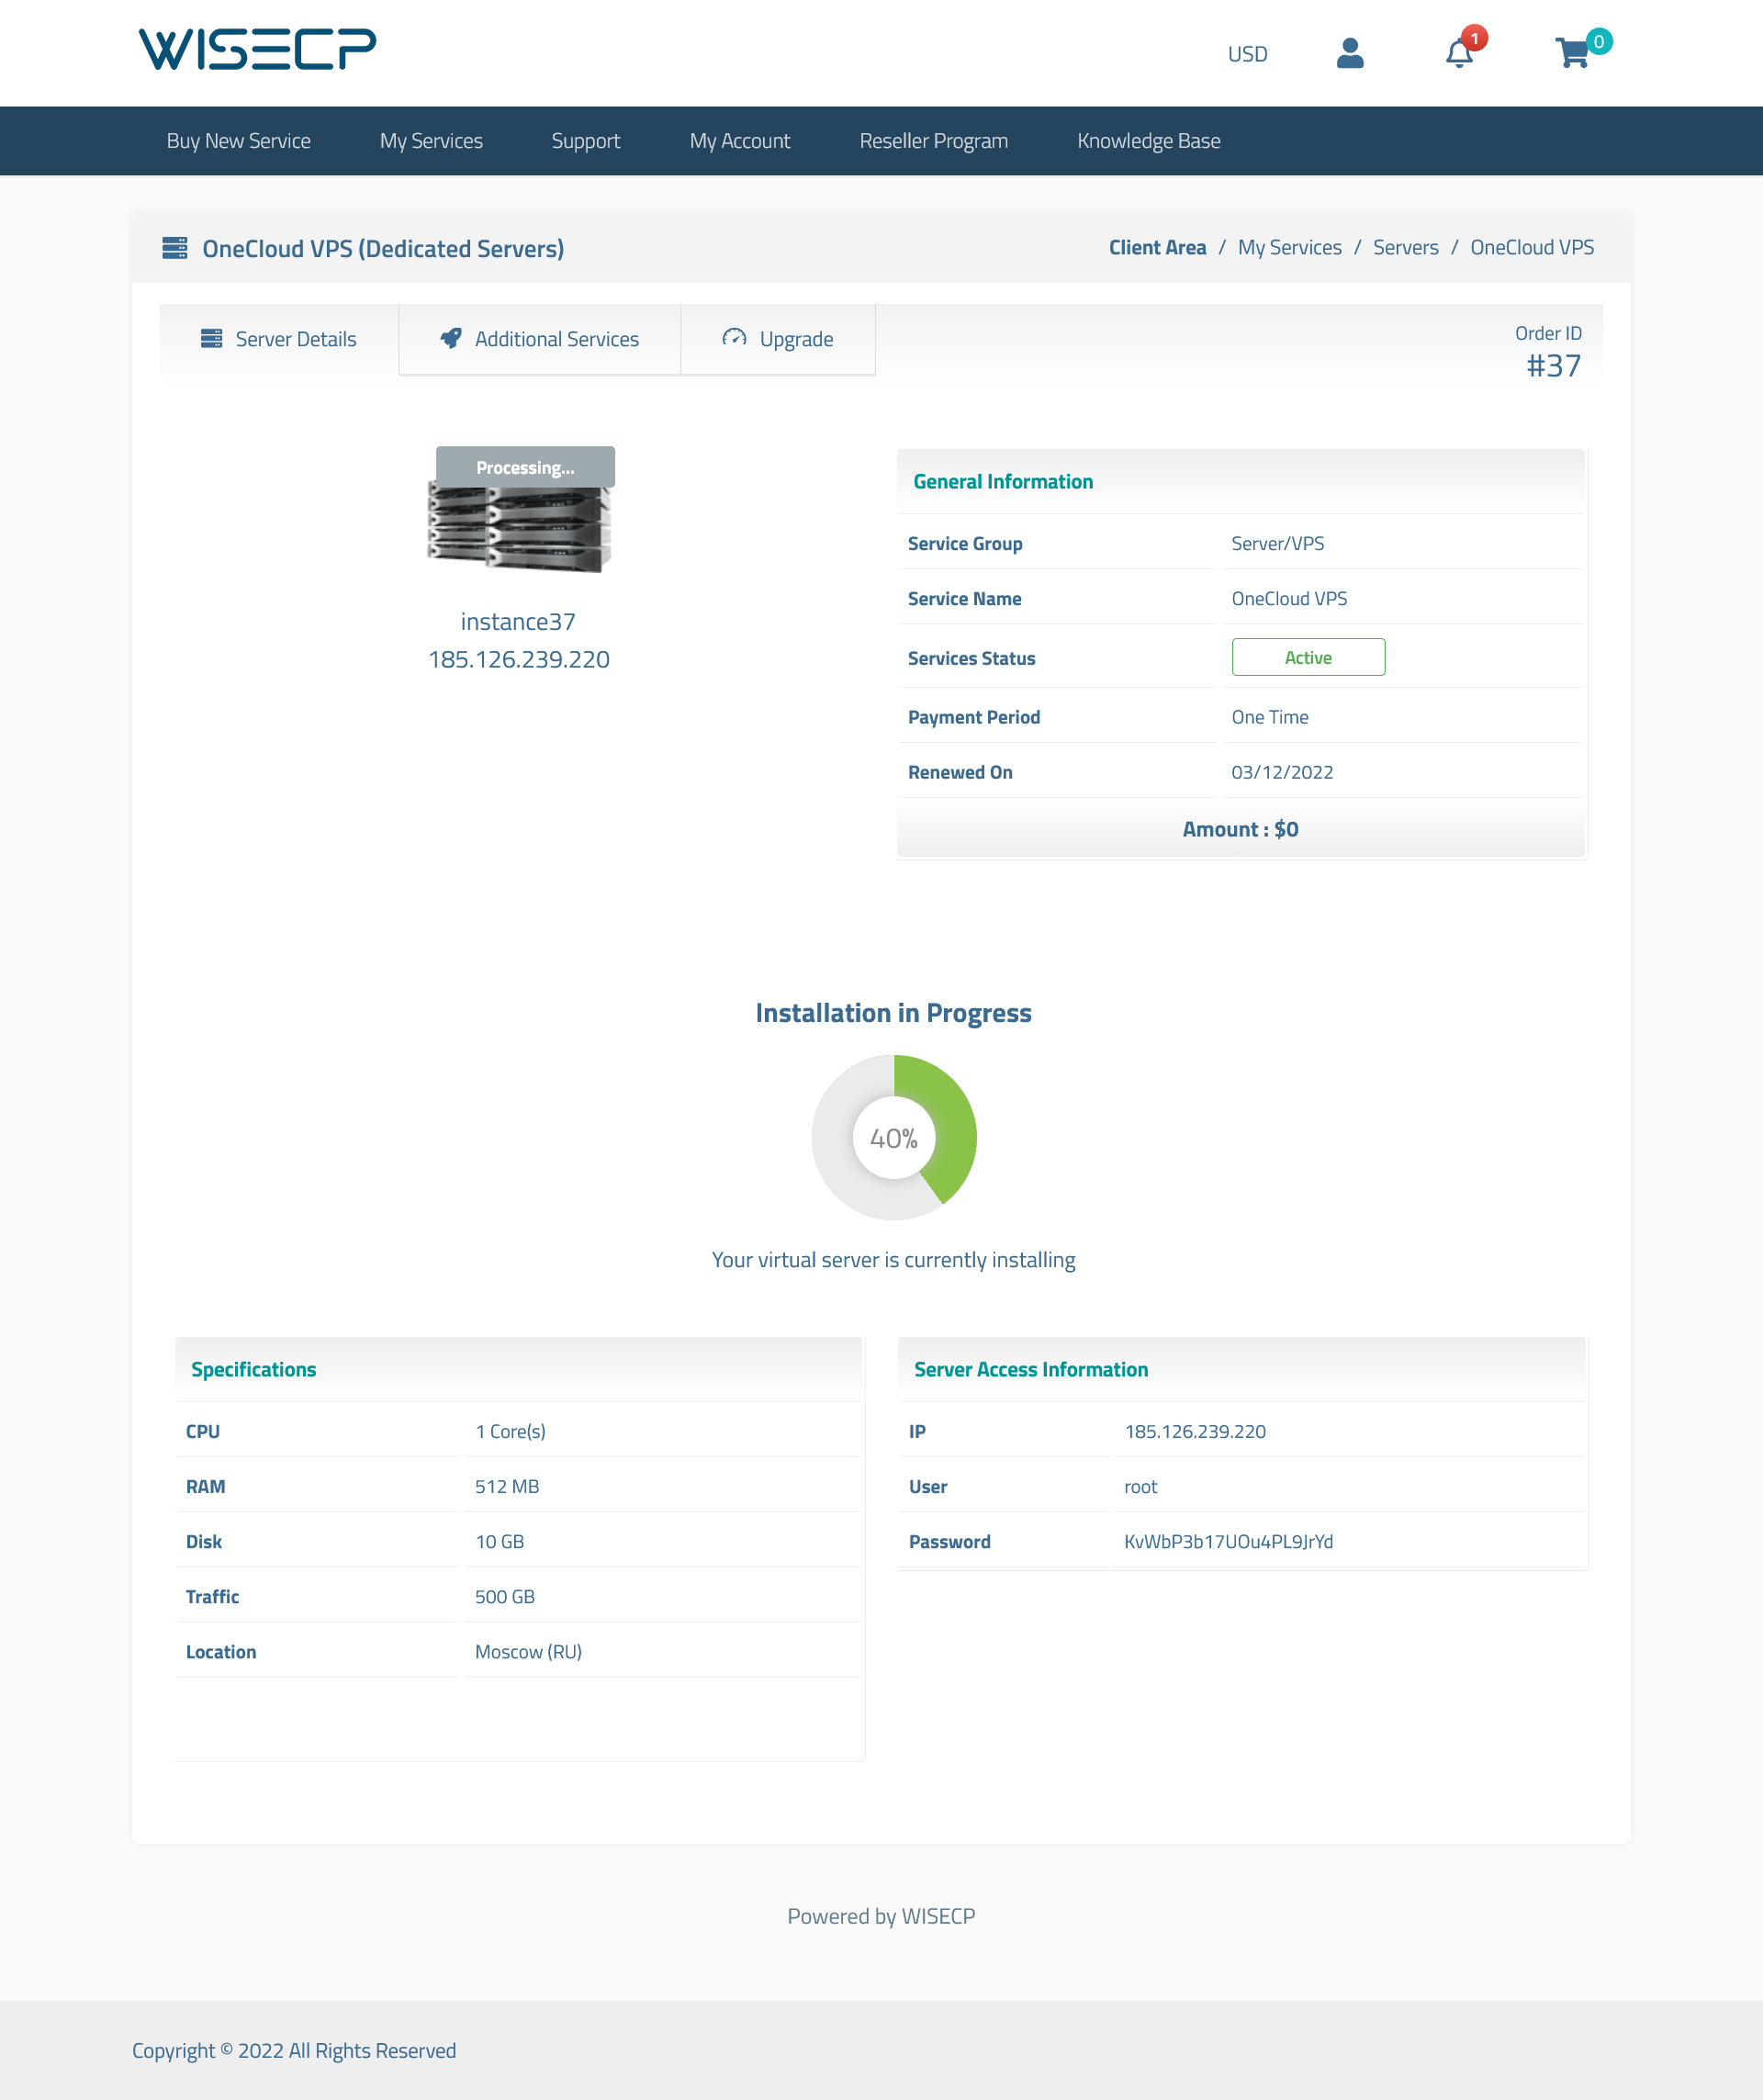Click IP 185.126.239.220 under server image
The width and height of the screenshot is (1763, 2100).
519,660
